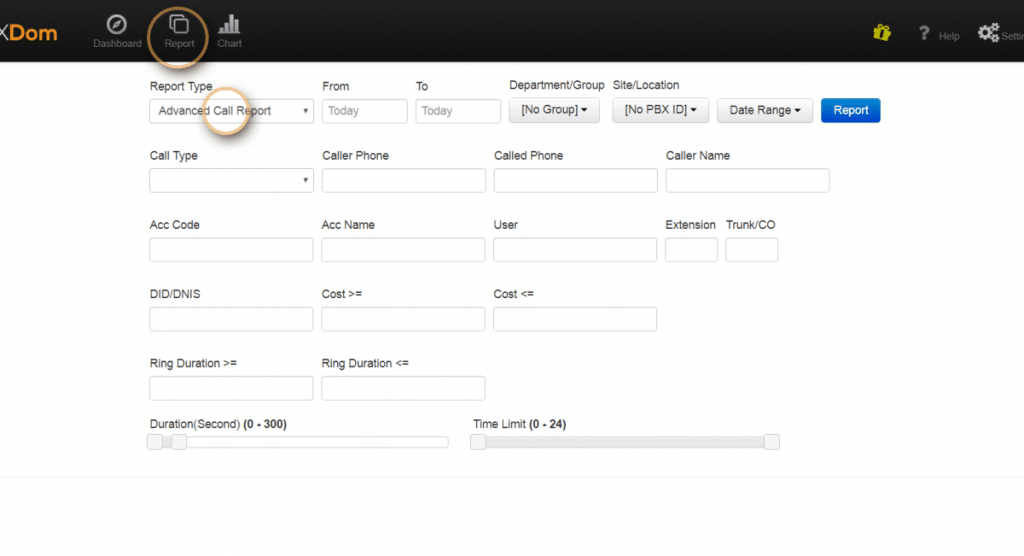This screenshot has width=1024, height=556.
Task: Click the Report icon in navbar
Action: tap(179, 25)
